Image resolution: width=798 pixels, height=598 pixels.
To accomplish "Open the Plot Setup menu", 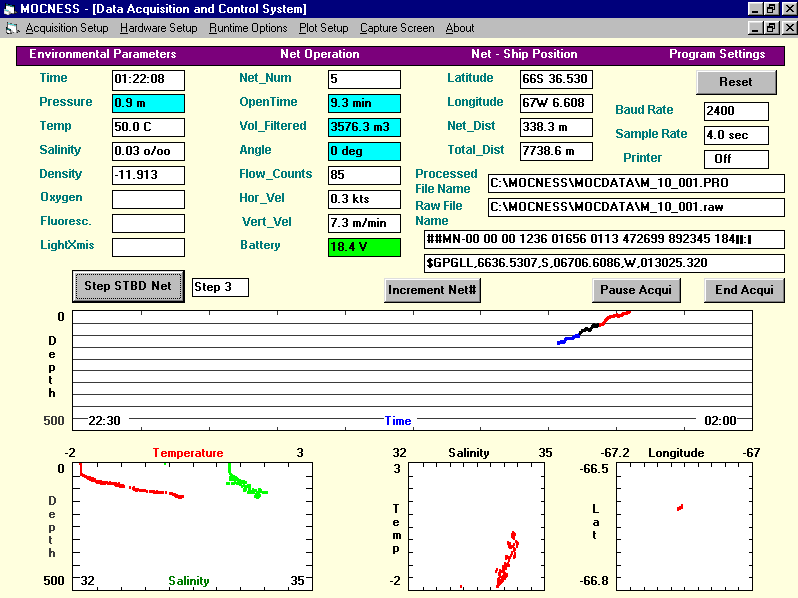I will [323, 28].
